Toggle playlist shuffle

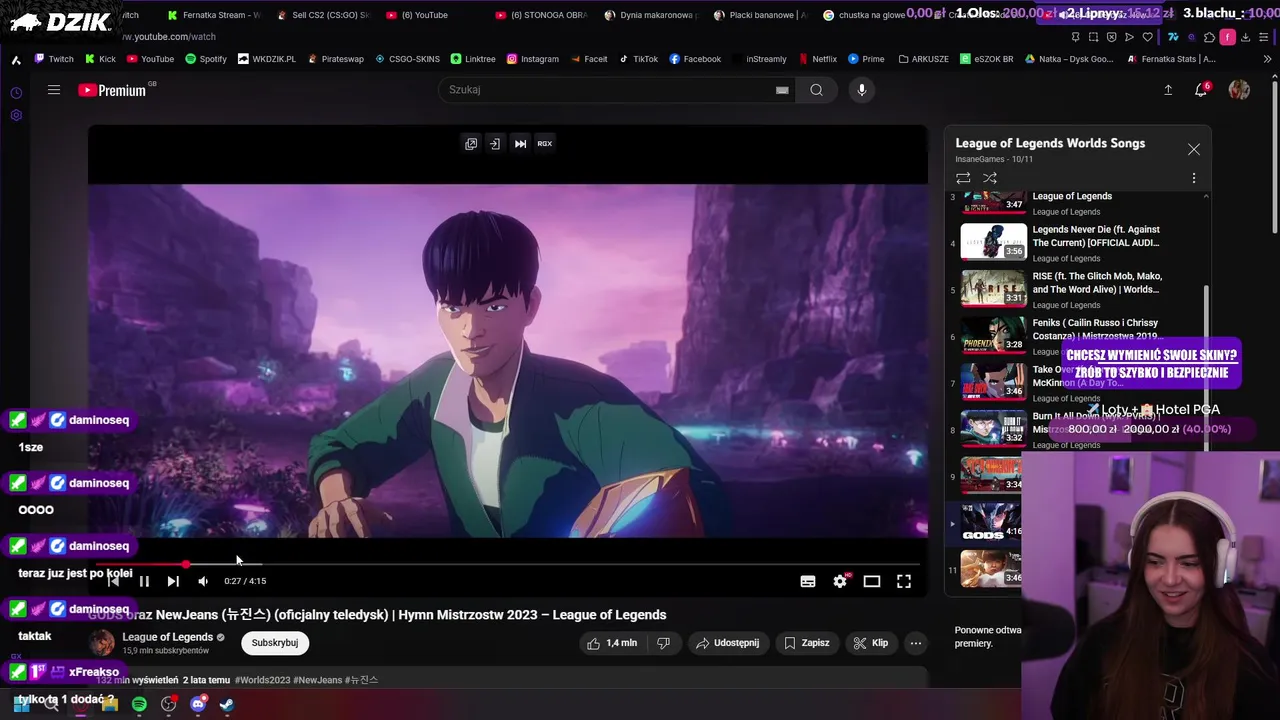pyautogui.click(x=990, y=178)
